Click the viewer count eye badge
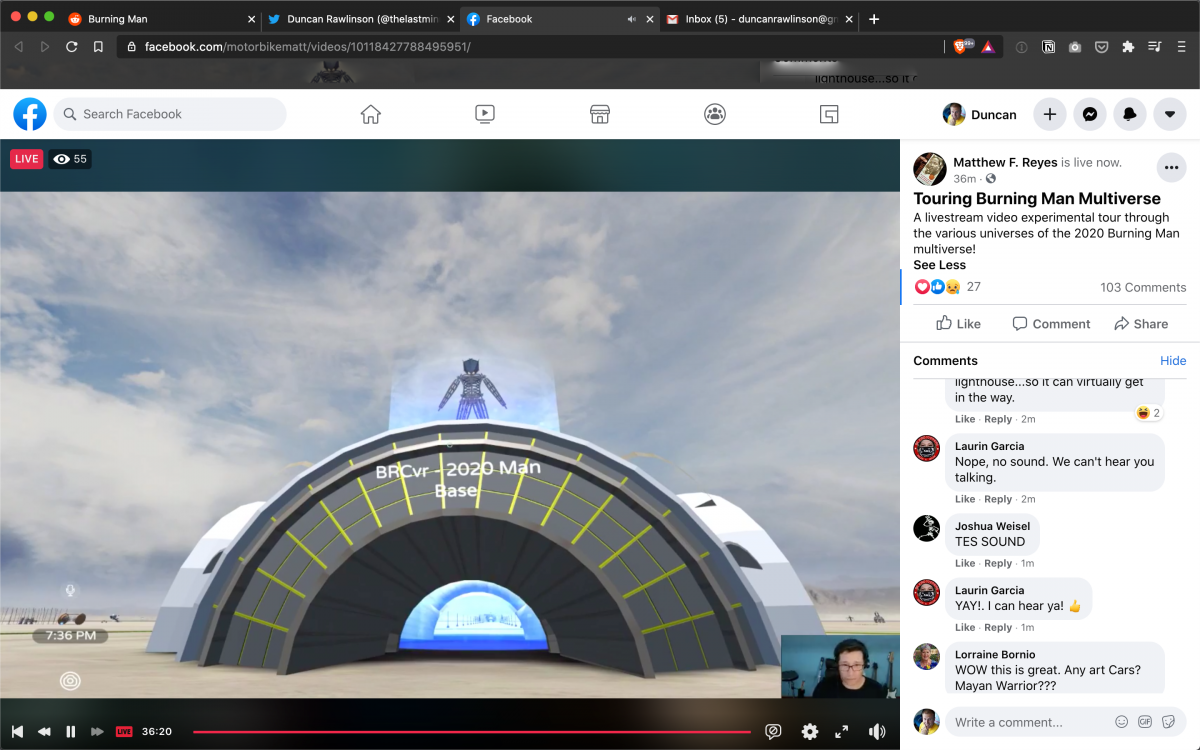Viewport: 1200px width, 750px height. [x=70, y=159]
